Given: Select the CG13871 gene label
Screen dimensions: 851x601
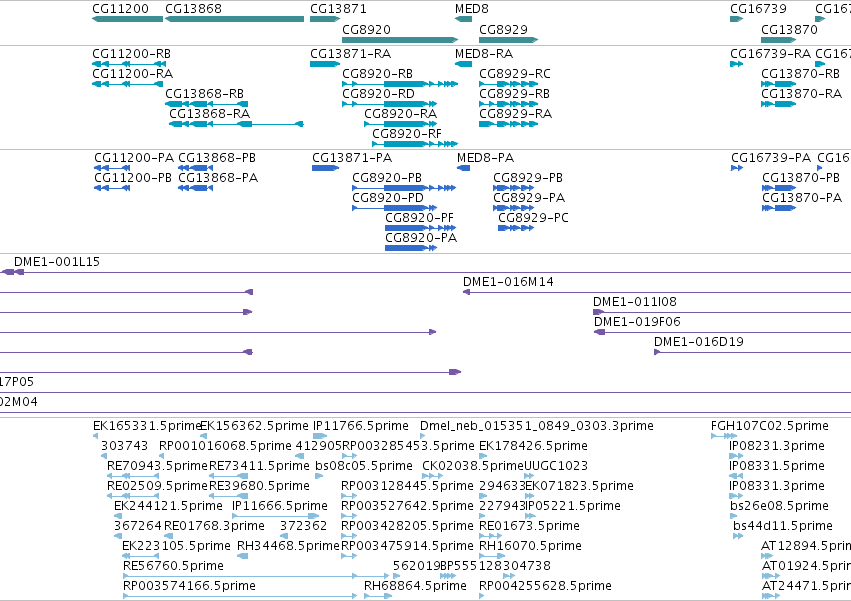Looking at the screenshot, I should coord(338,9).
